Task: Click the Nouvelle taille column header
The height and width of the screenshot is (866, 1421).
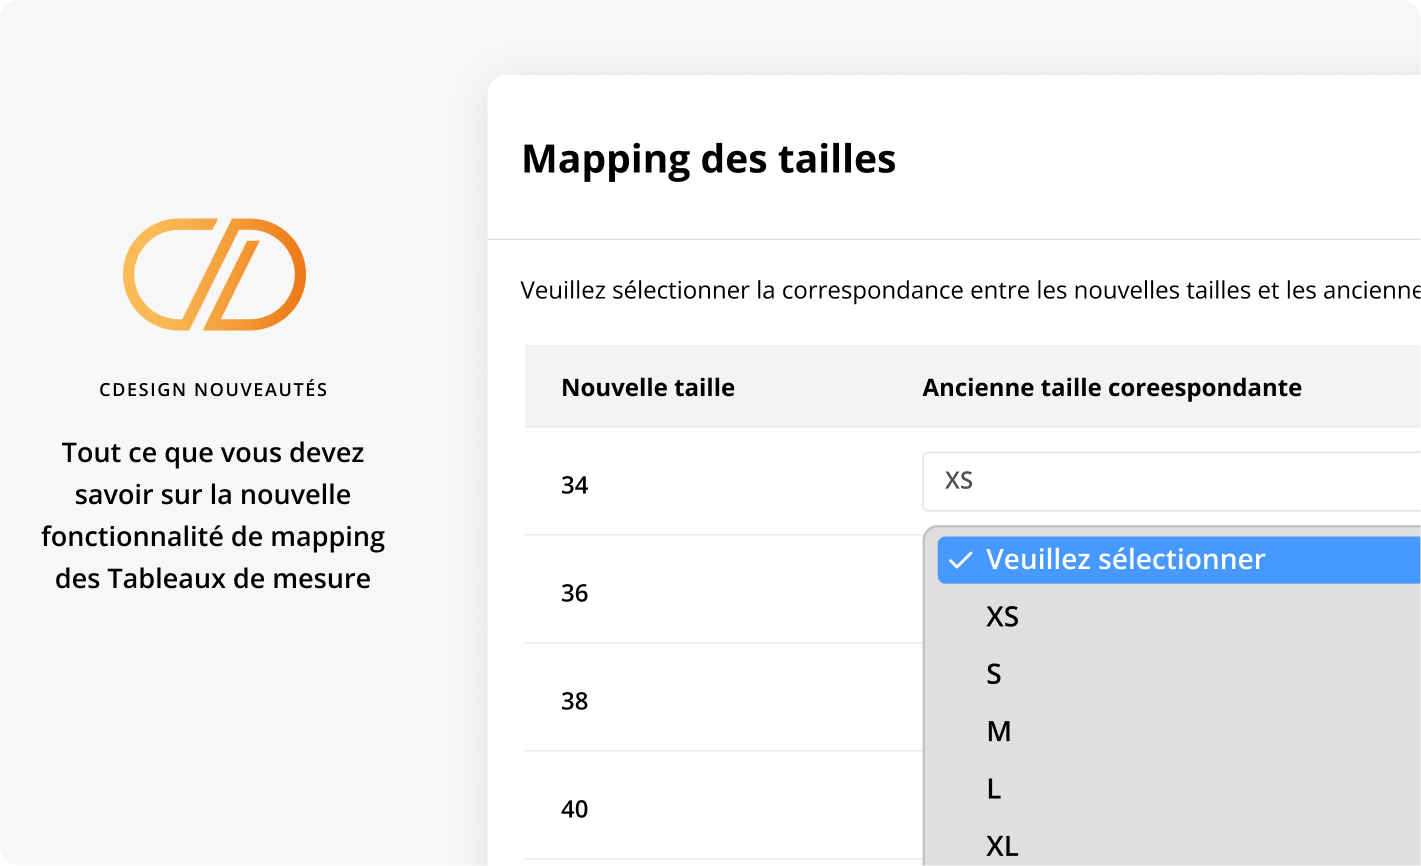Action: (648, 388)
